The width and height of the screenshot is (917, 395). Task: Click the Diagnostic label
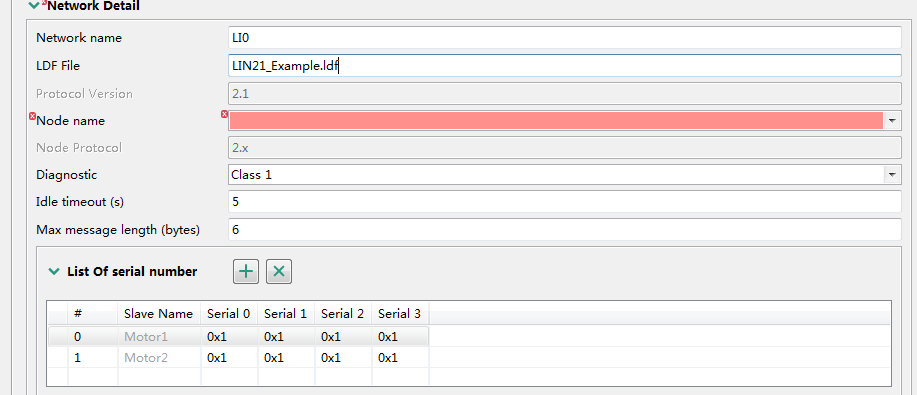pos(66,175)
